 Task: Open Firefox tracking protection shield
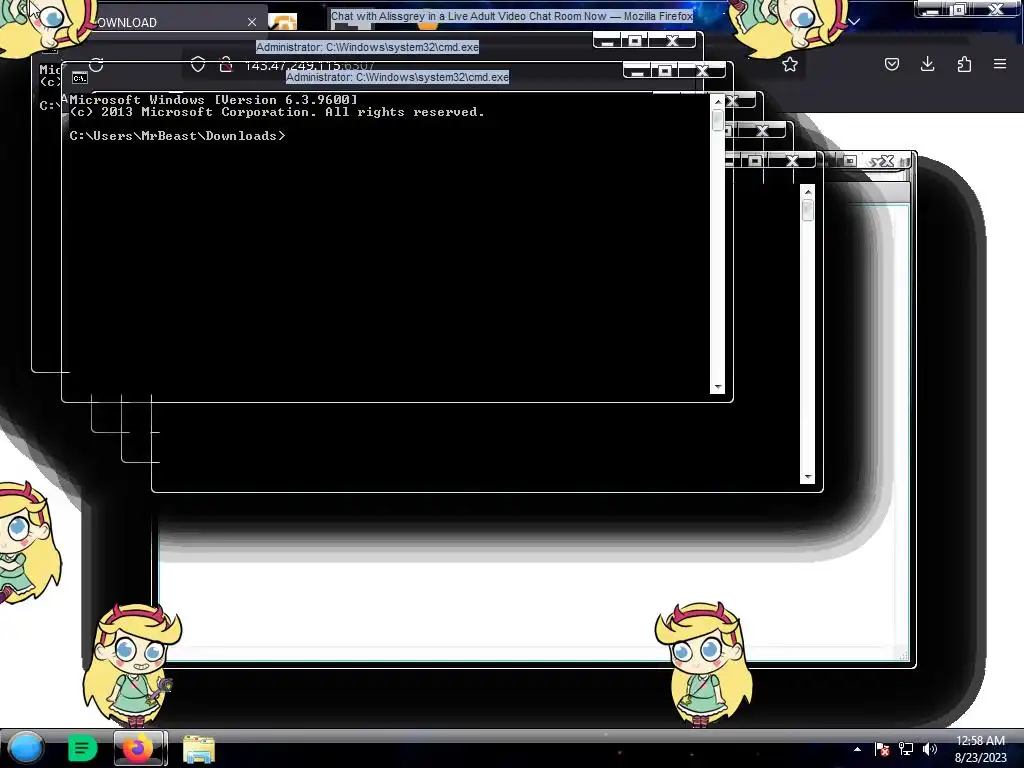click(198, 64)
